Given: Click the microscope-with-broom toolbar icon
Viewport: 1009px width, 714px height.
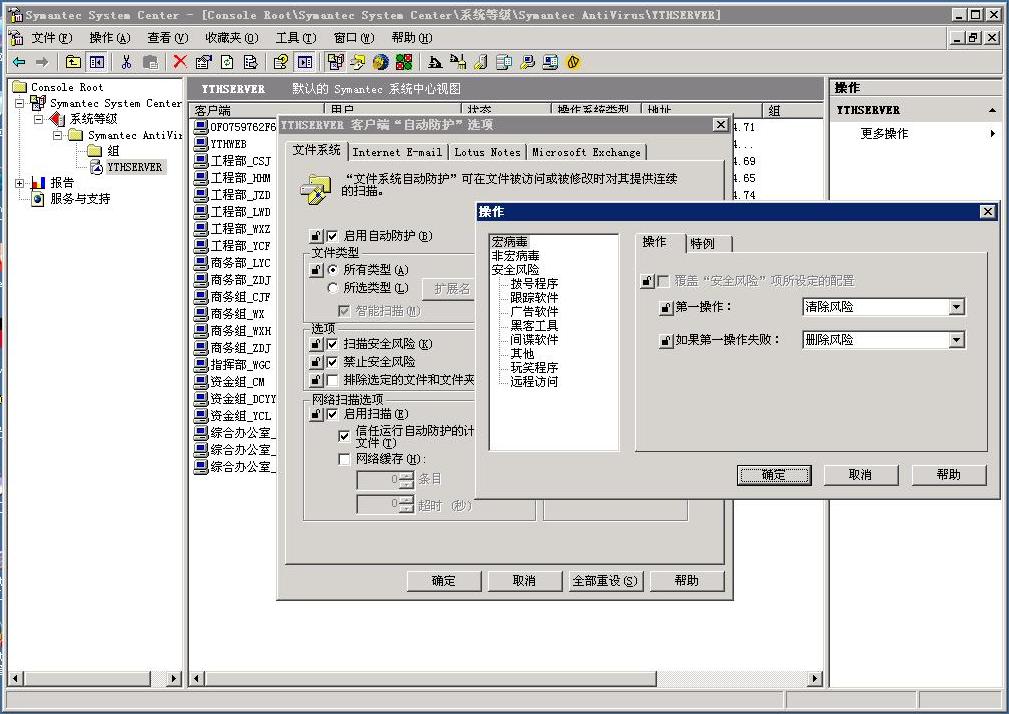Looking at the screenshot, I should tap(458, 62).
